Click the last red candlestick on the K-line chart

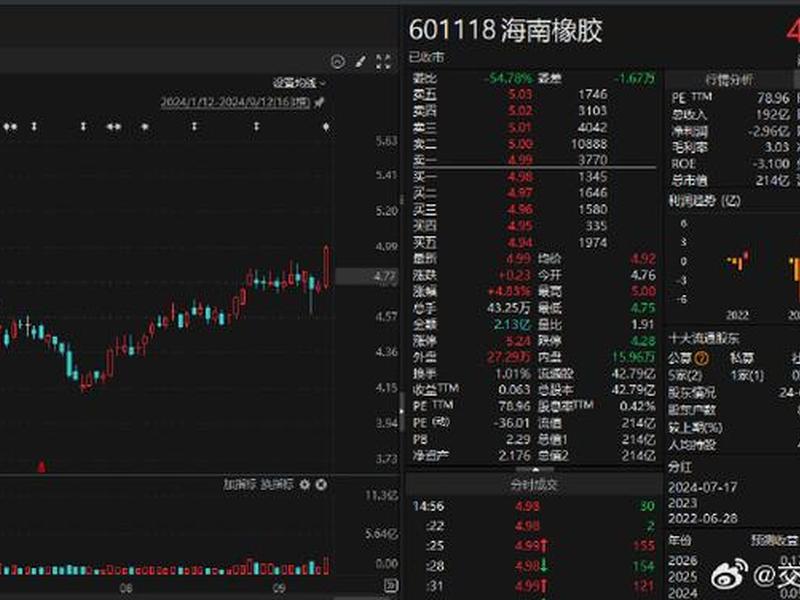pos(327,266)
